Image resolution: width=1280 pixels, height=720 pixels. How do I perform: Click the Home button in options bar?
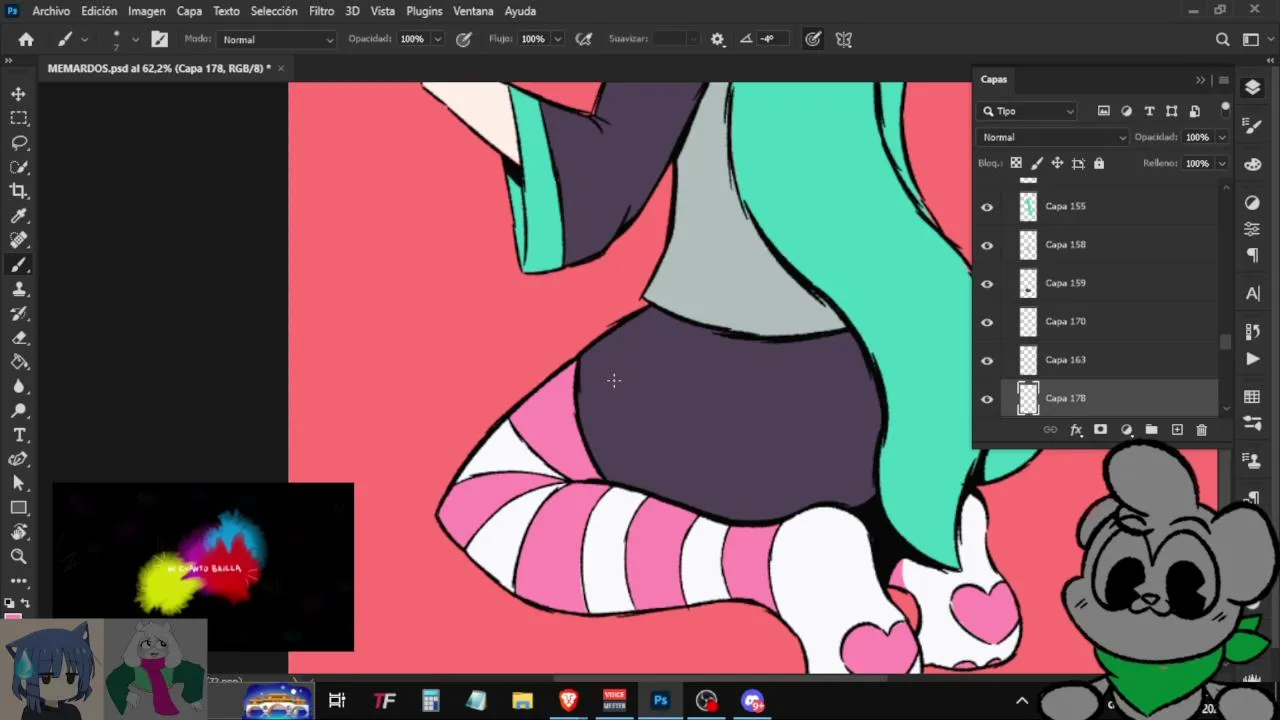click(x=26, y=39)
